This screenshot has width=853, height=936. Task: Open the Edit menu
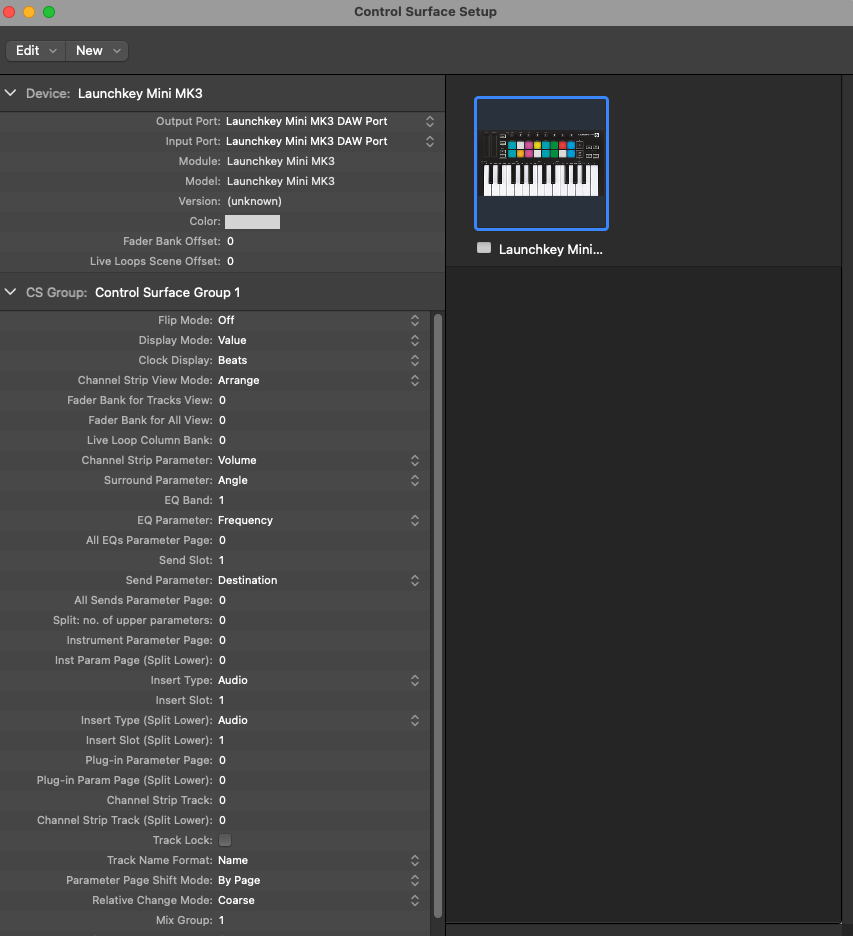pyautogui.click(x=36, y=51)
